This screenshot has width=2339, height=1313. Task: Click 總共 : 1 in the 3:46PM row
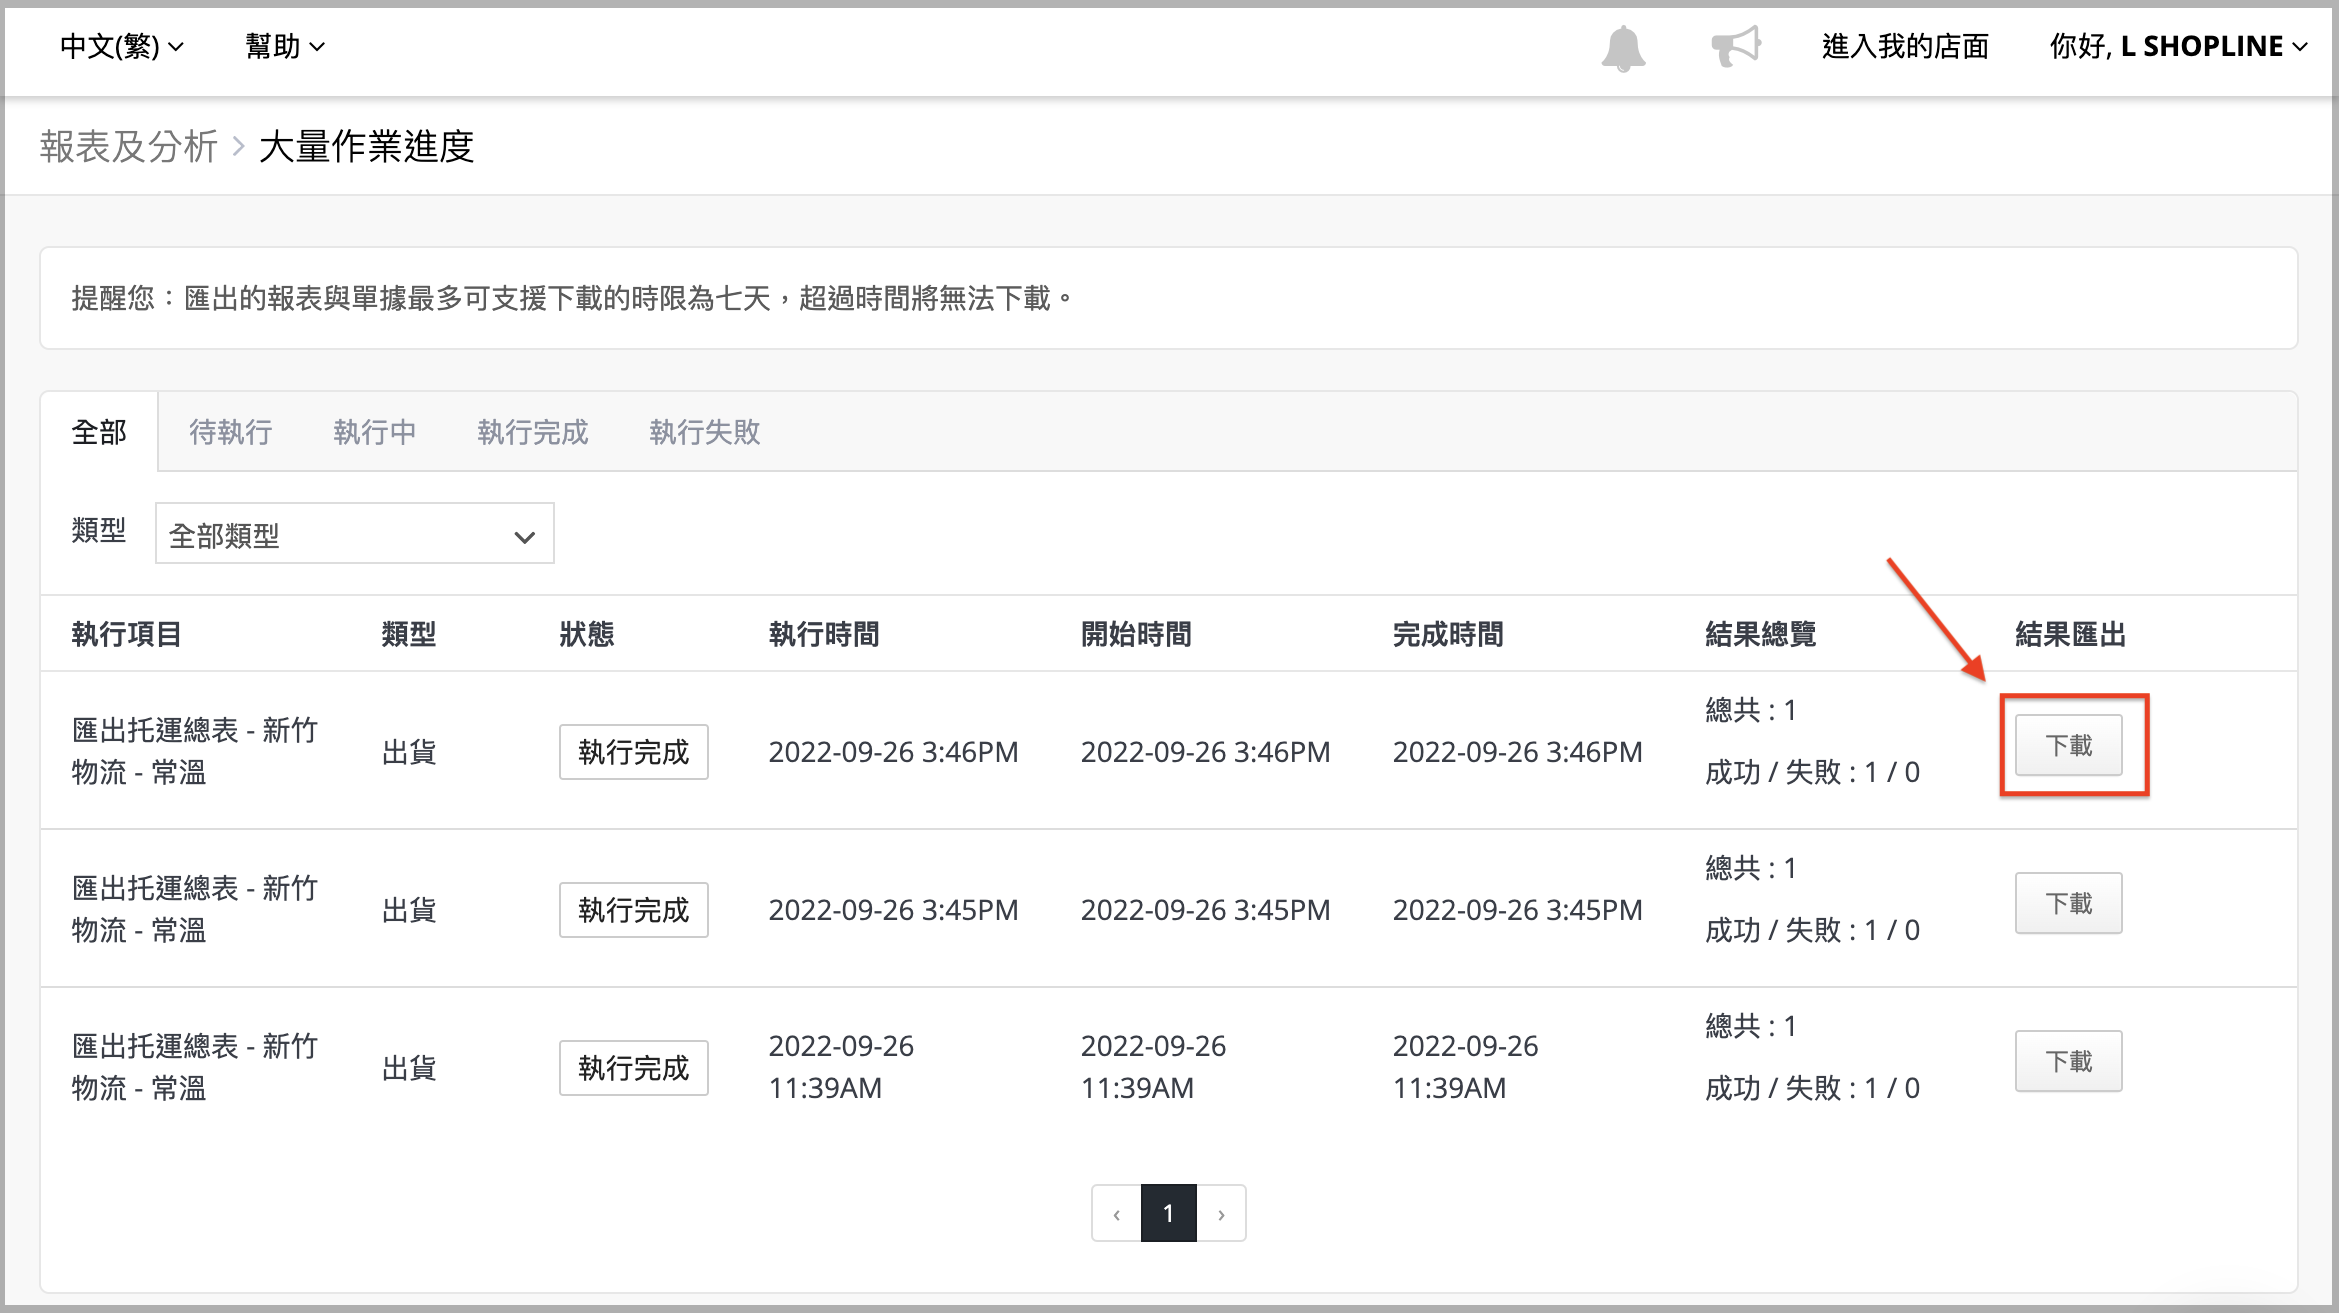(1751, 711)
